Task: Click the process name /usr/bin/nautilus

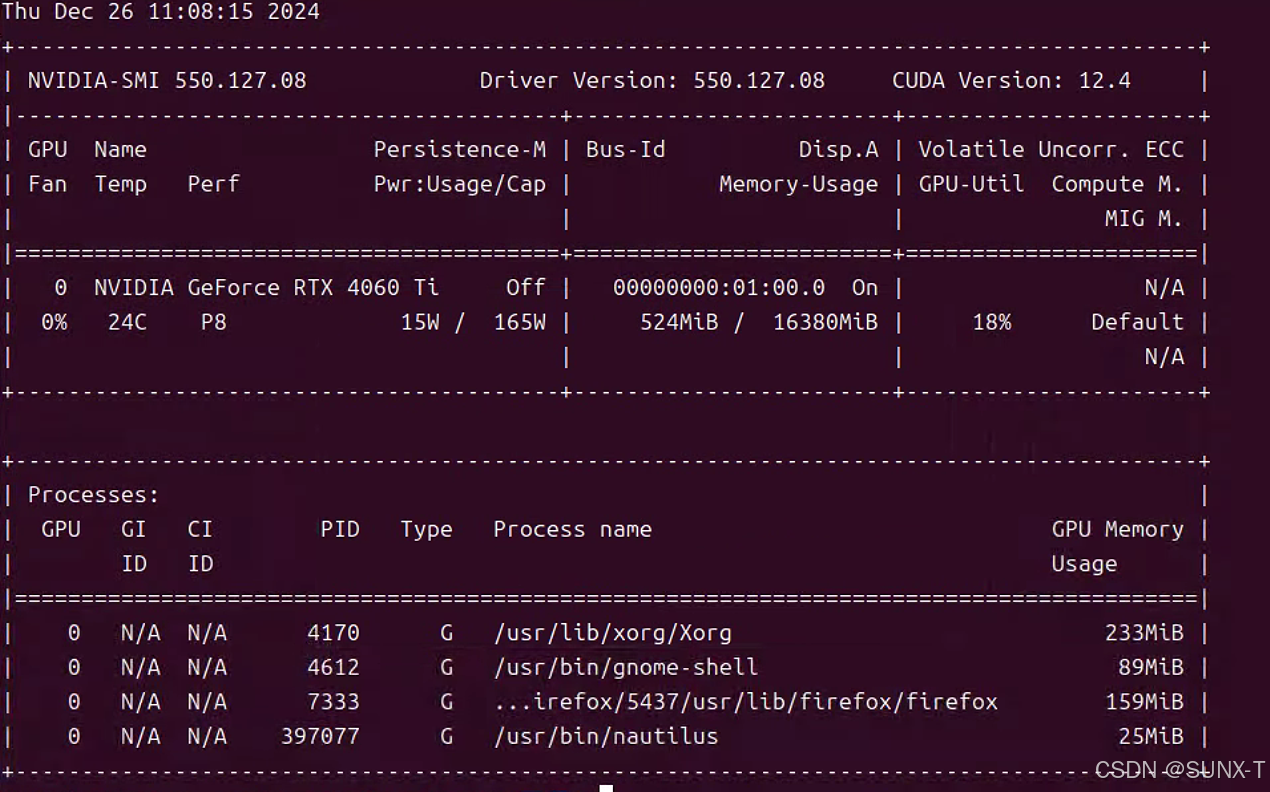Action: 605,736
